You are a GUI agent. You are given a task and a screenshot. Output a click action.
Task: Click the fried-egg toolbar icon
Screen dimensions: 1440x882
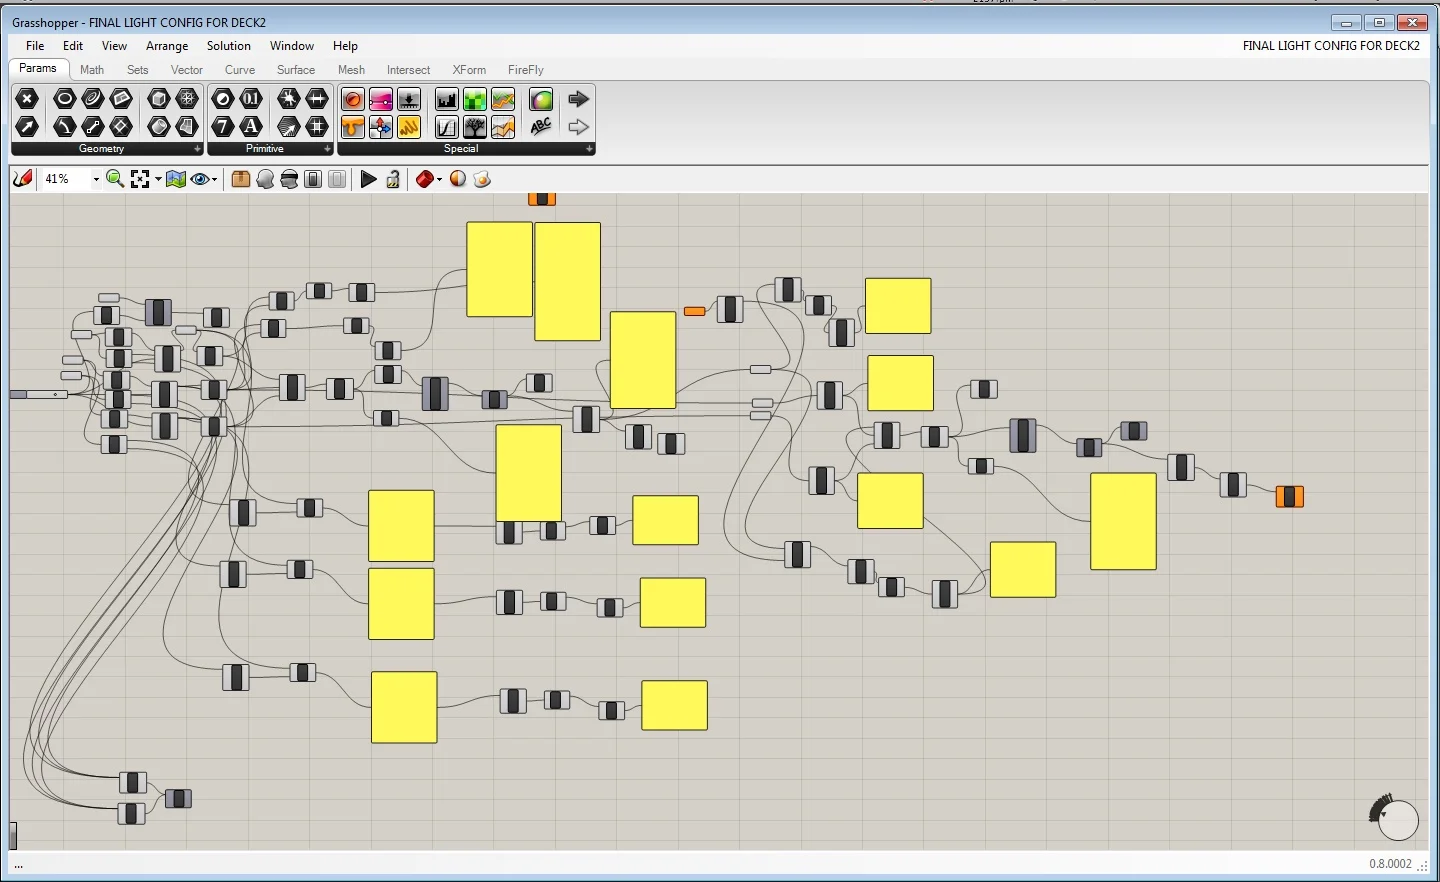click(x=483, y=179)
